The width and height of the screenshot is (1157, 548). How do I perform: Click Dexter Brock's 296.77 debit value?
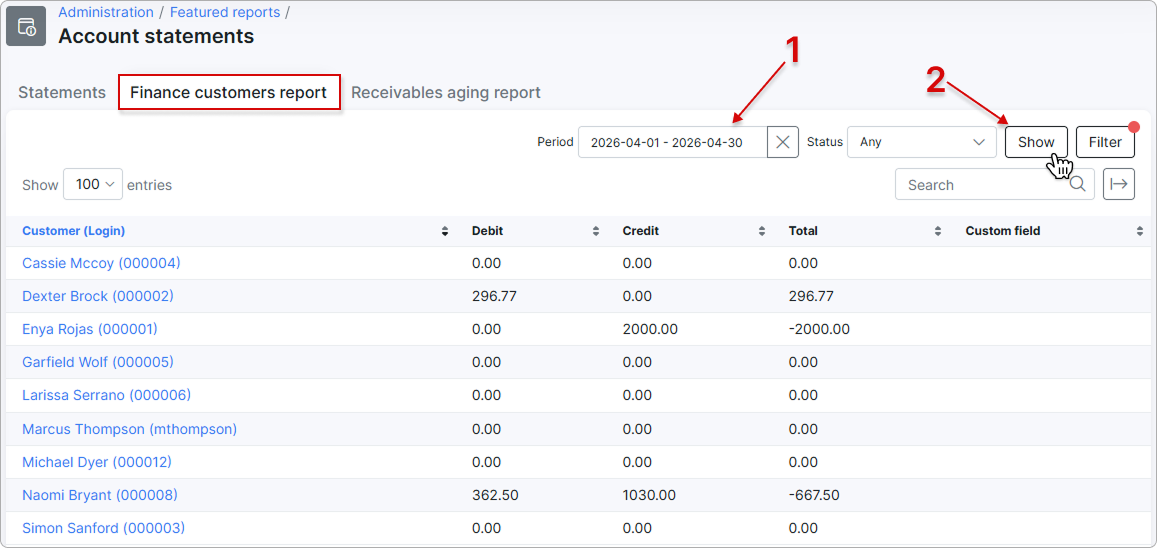point(494,296)
